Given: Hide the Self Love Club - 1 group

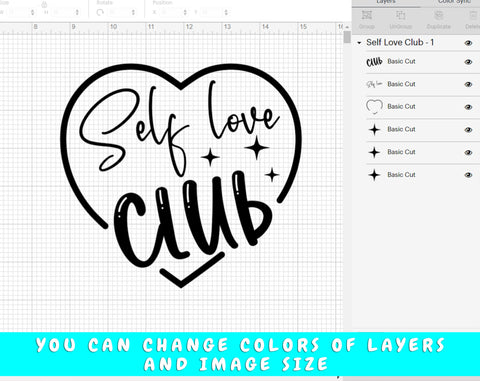Looking at the screenshot, I should click(468, 43).
